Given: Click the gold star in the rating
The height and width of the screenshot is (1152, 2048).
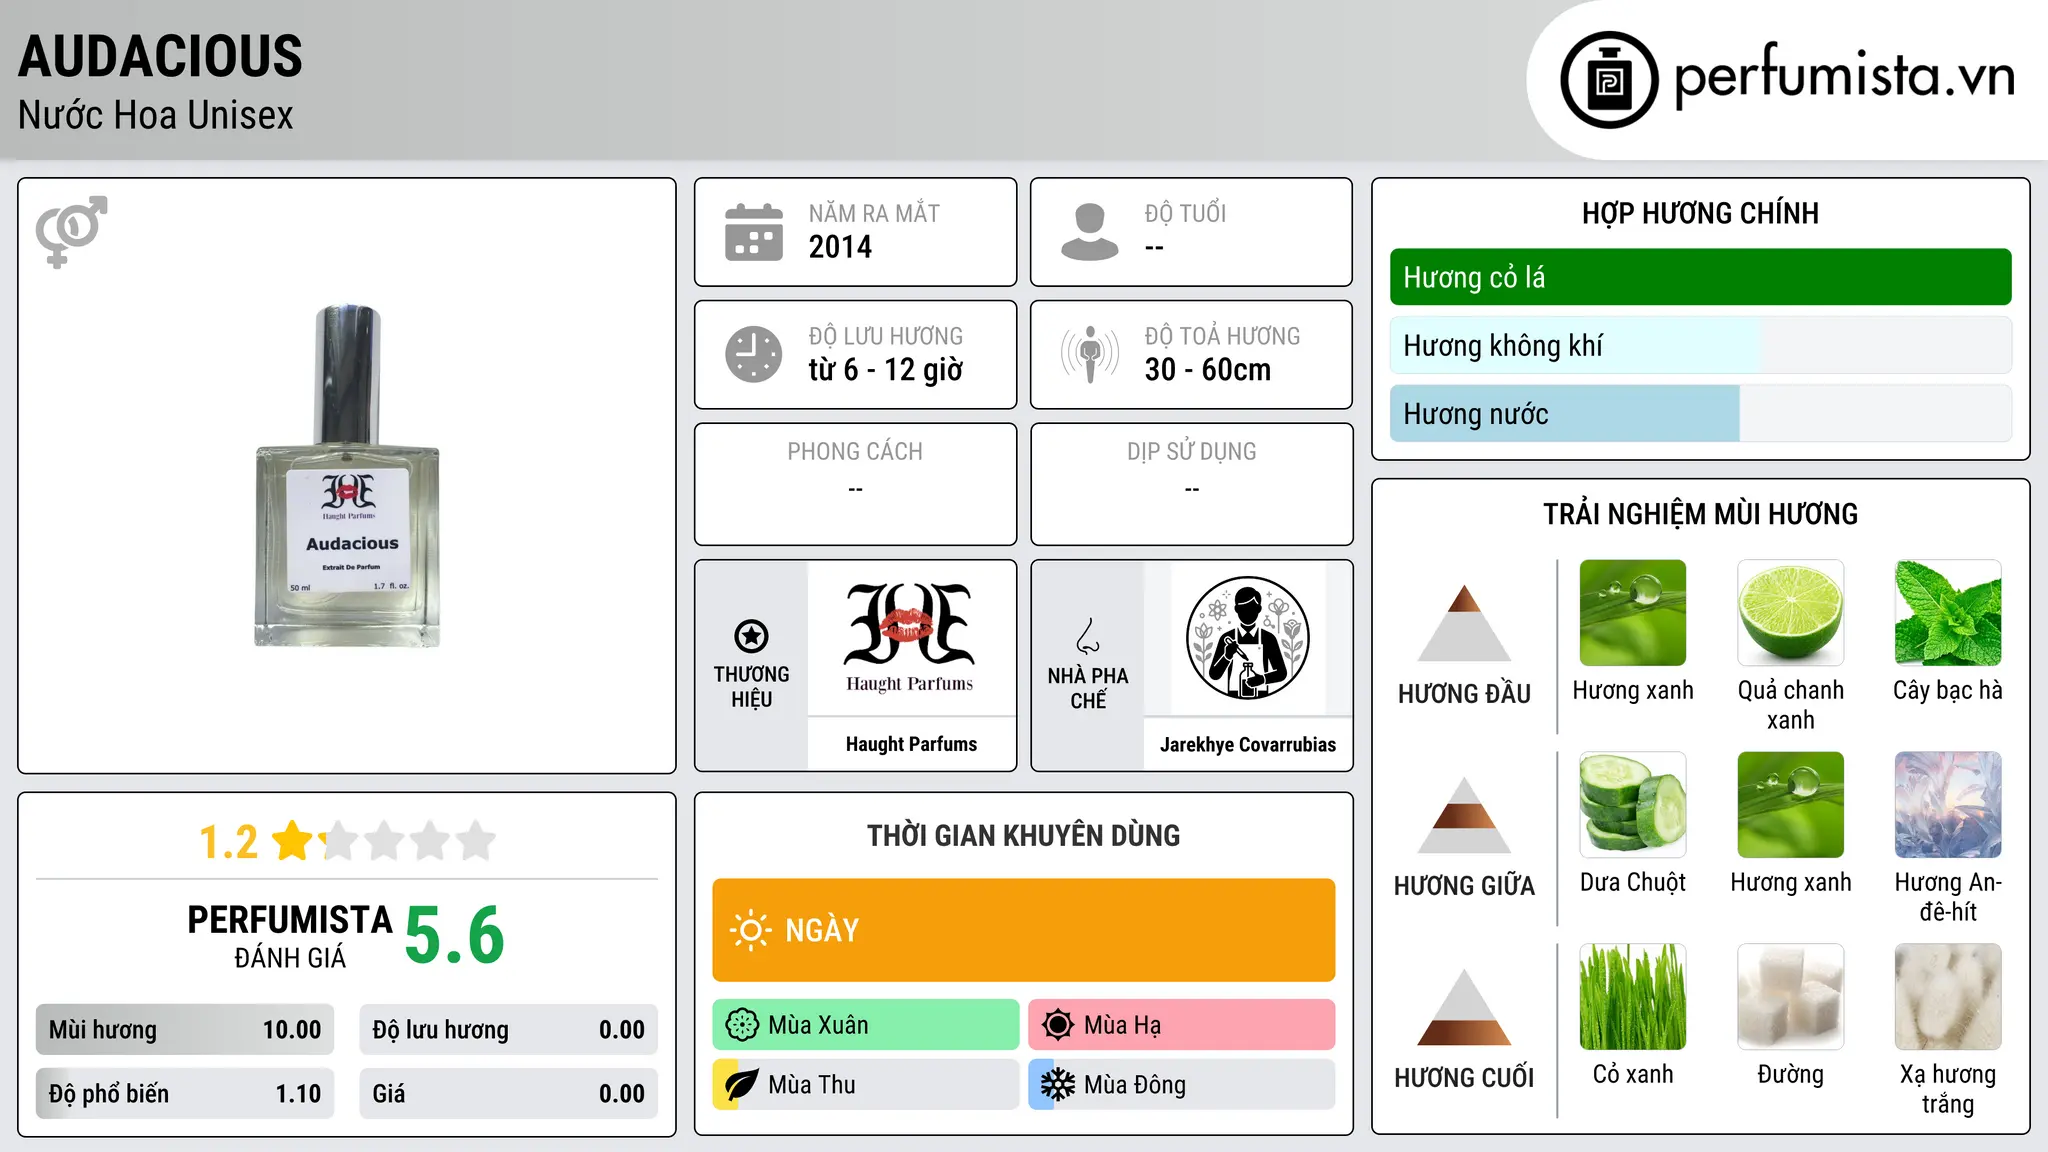Looking at the screenshot, I should click(293, 841).
